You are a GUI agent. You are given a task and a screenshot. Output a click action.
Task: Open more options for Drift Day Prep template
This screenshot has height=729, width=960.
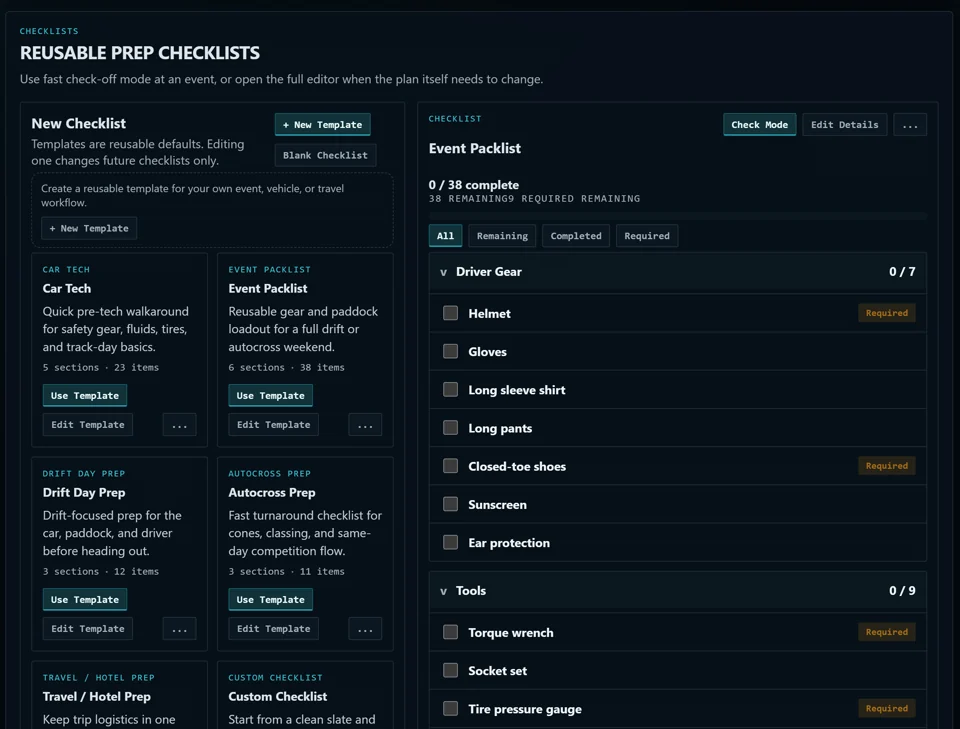click(x=179, y=629)
